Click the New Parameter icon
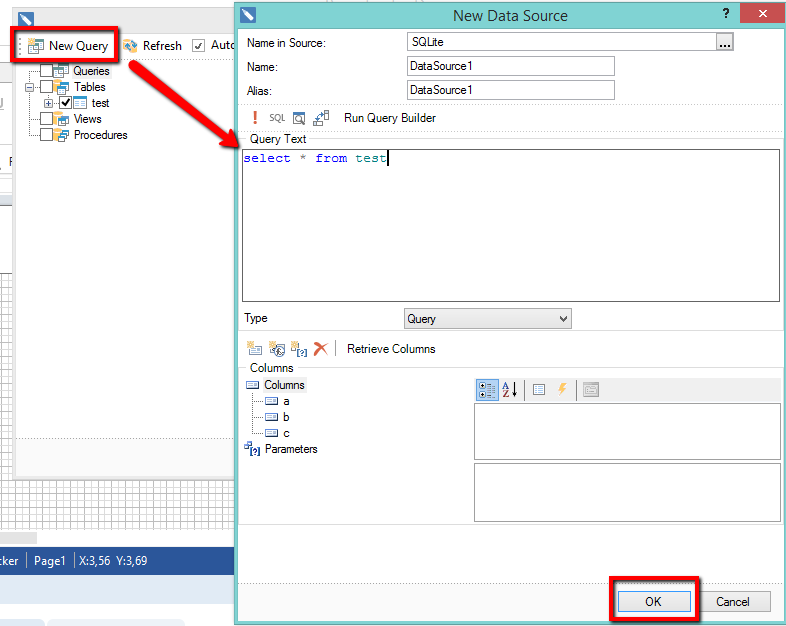This screenshot has width=786, height=626. (299, 349)
